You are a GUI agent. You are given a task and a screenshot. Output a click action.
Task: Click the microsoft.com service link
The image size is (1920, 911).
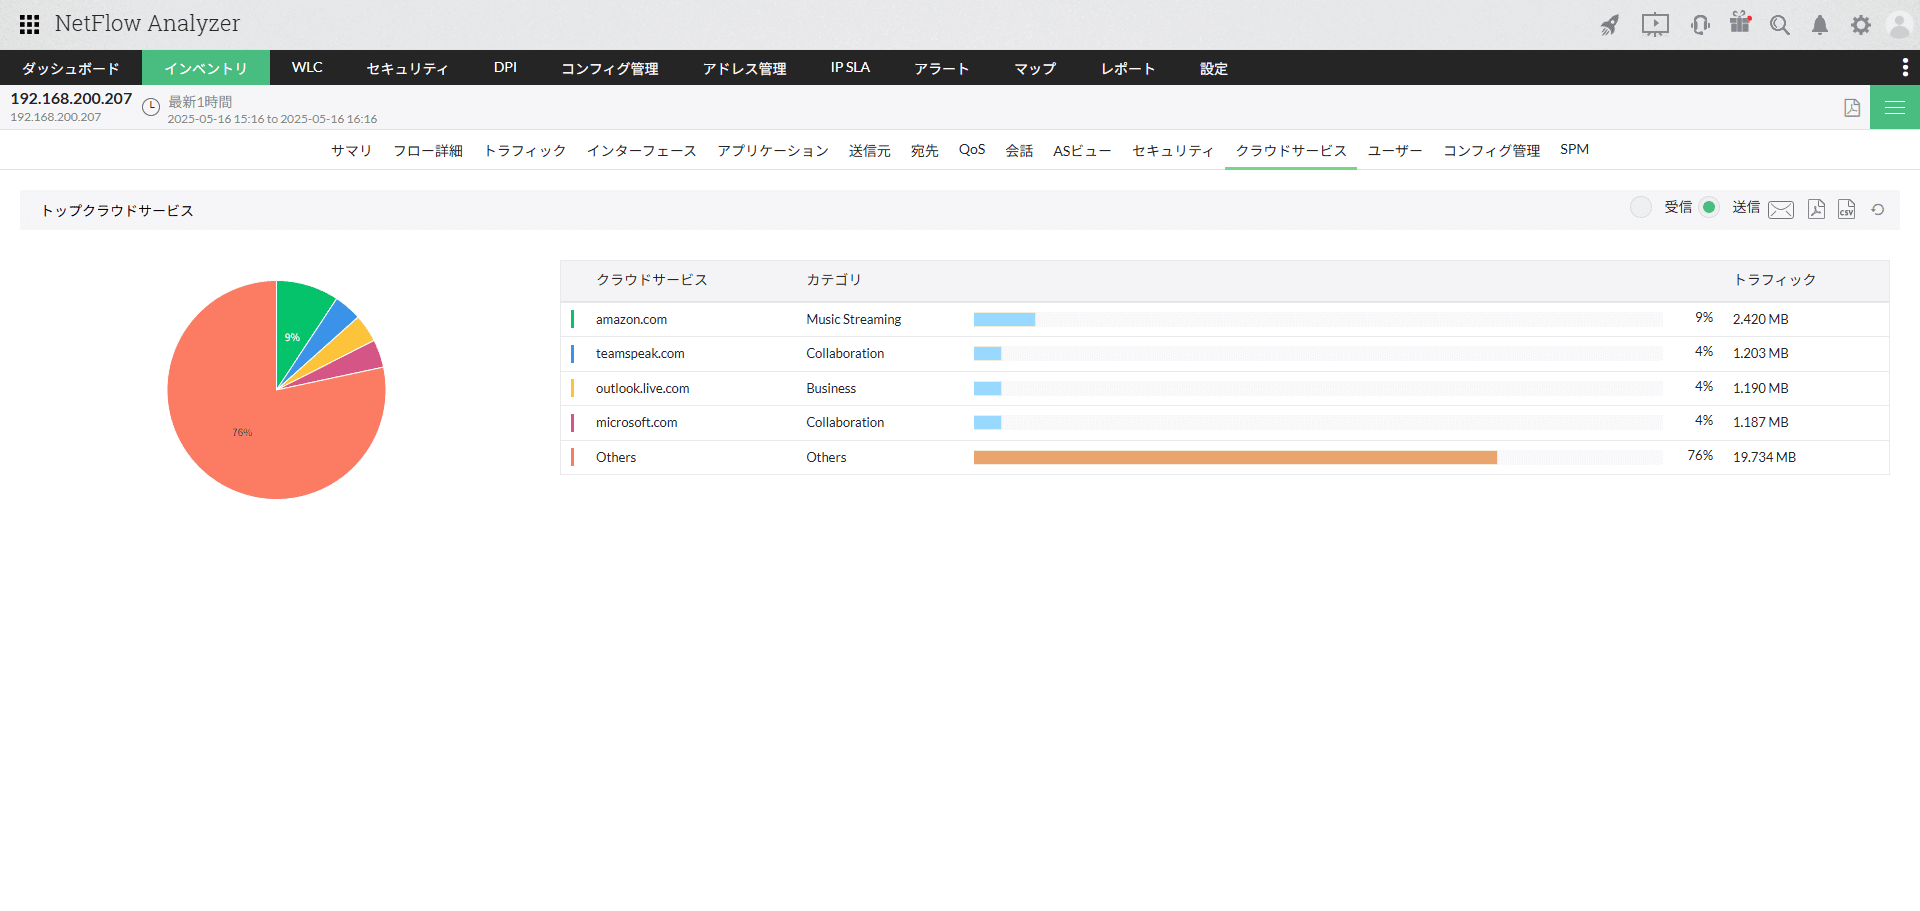coord(636,422)
